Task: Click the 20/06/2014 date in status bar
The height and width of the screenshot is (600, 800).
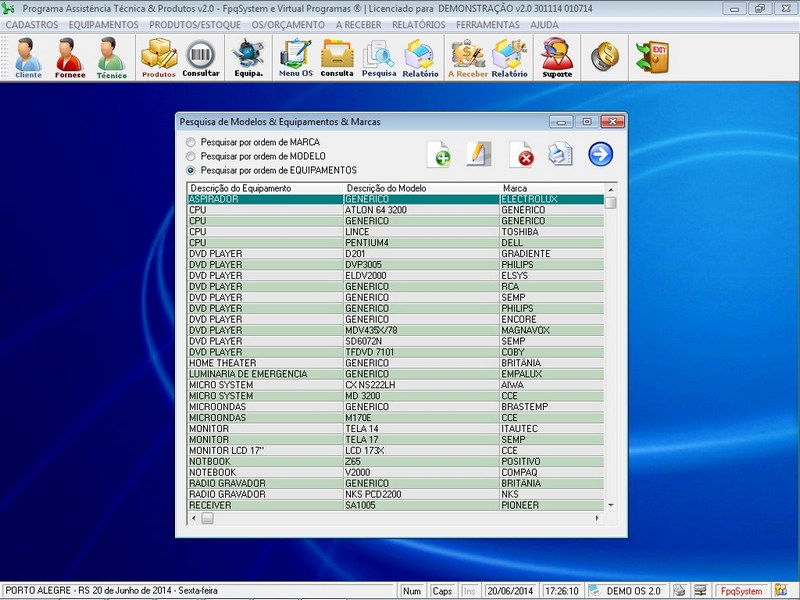Action: pos(510,591)
